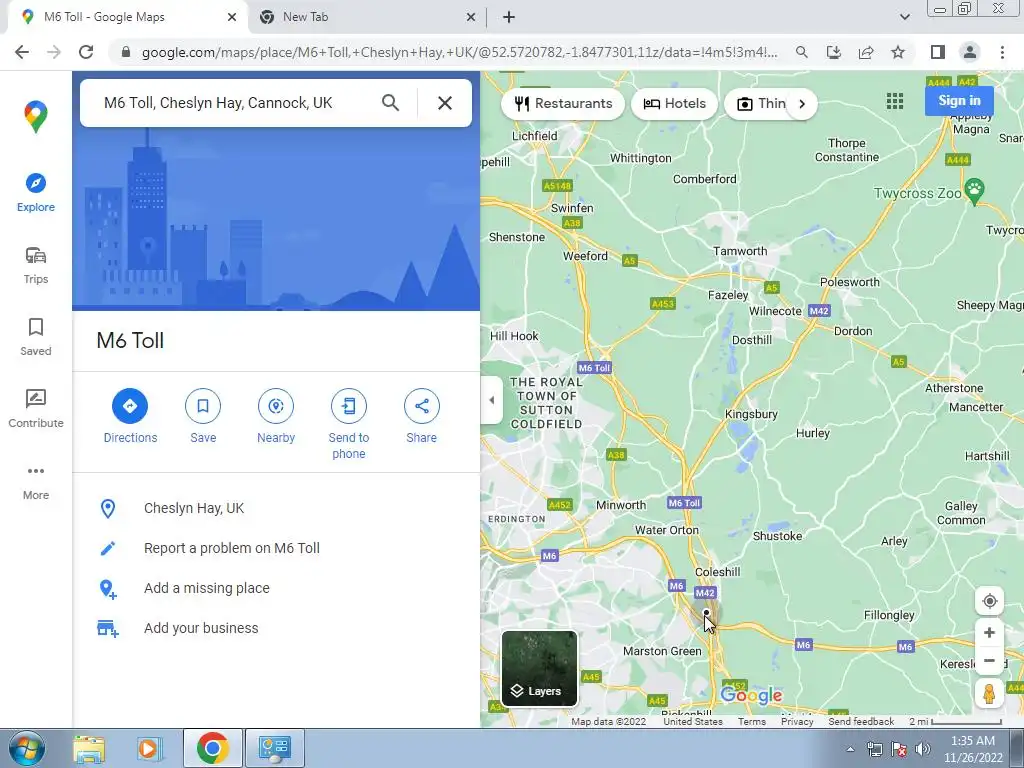
Task: Click the Privacy link at map bottom
Action: [797, 722]
